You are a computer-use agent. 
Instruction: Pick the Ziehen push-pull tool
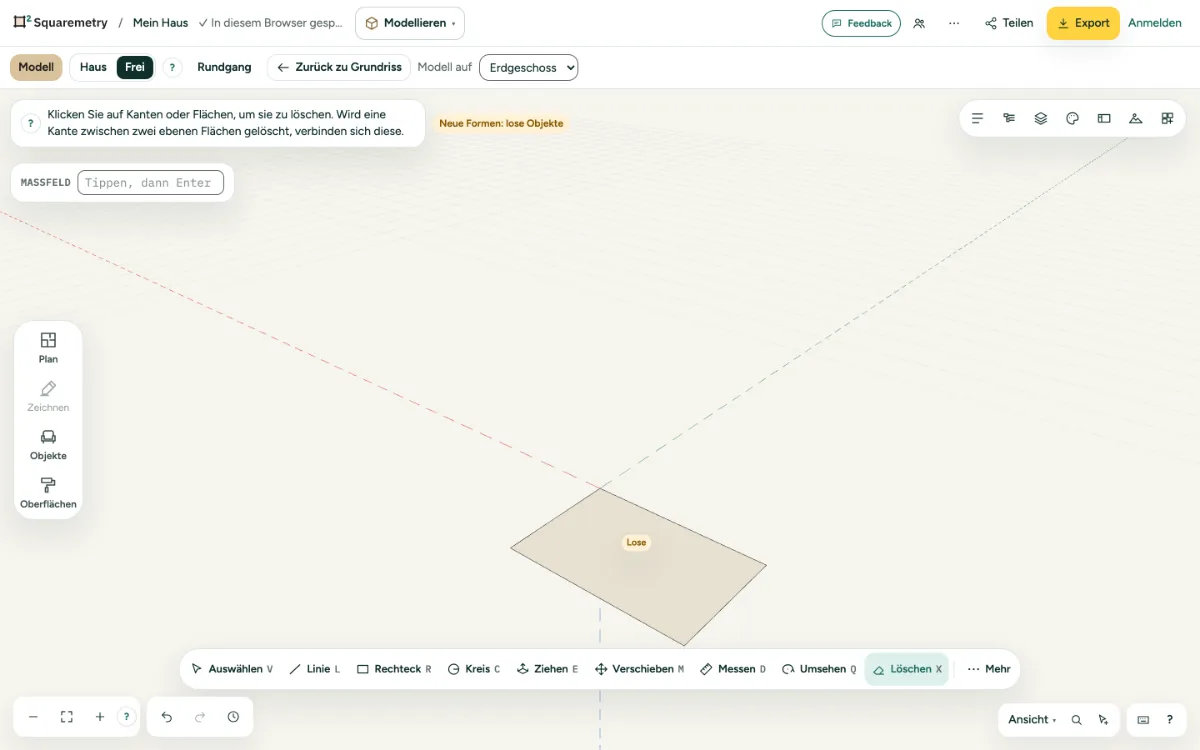[547, 669]
